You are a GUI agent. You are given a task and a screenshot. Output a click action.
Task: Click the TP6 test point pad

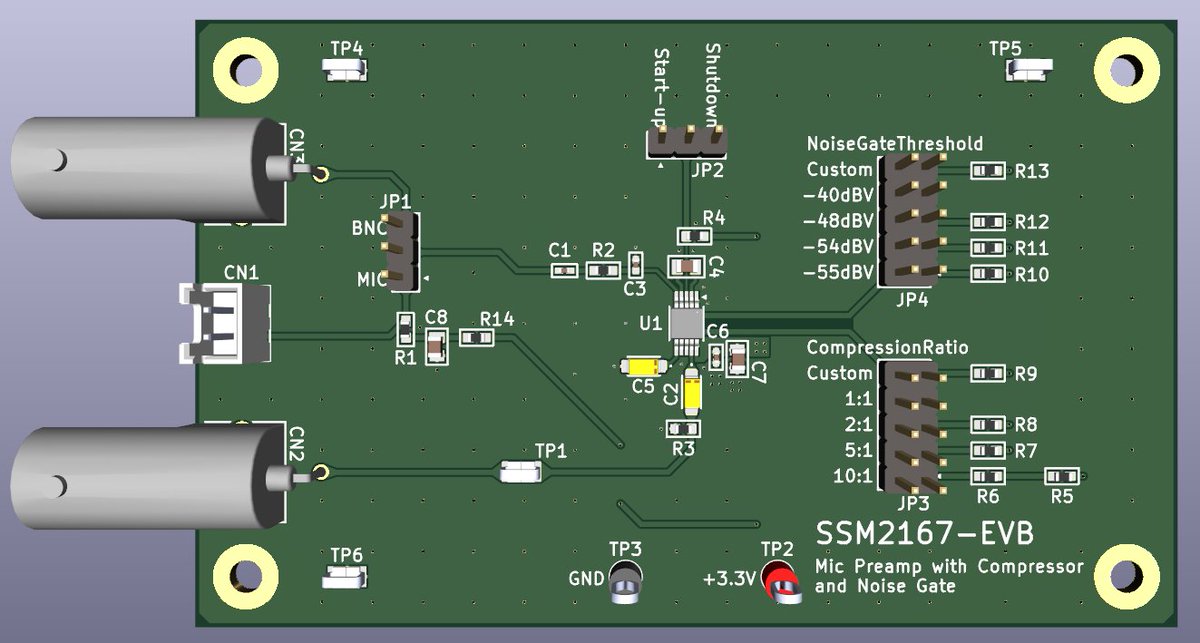pos(346,575)
